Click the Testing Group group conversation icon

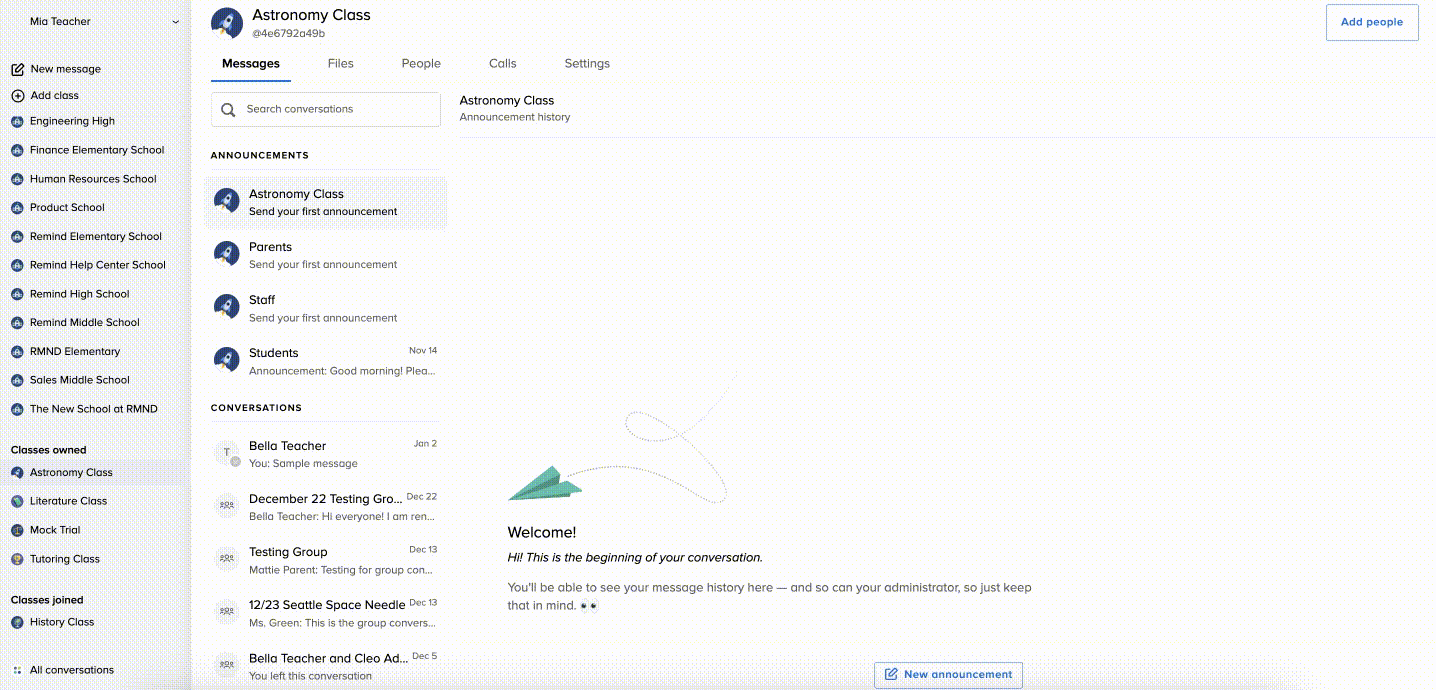coord(225,559)
